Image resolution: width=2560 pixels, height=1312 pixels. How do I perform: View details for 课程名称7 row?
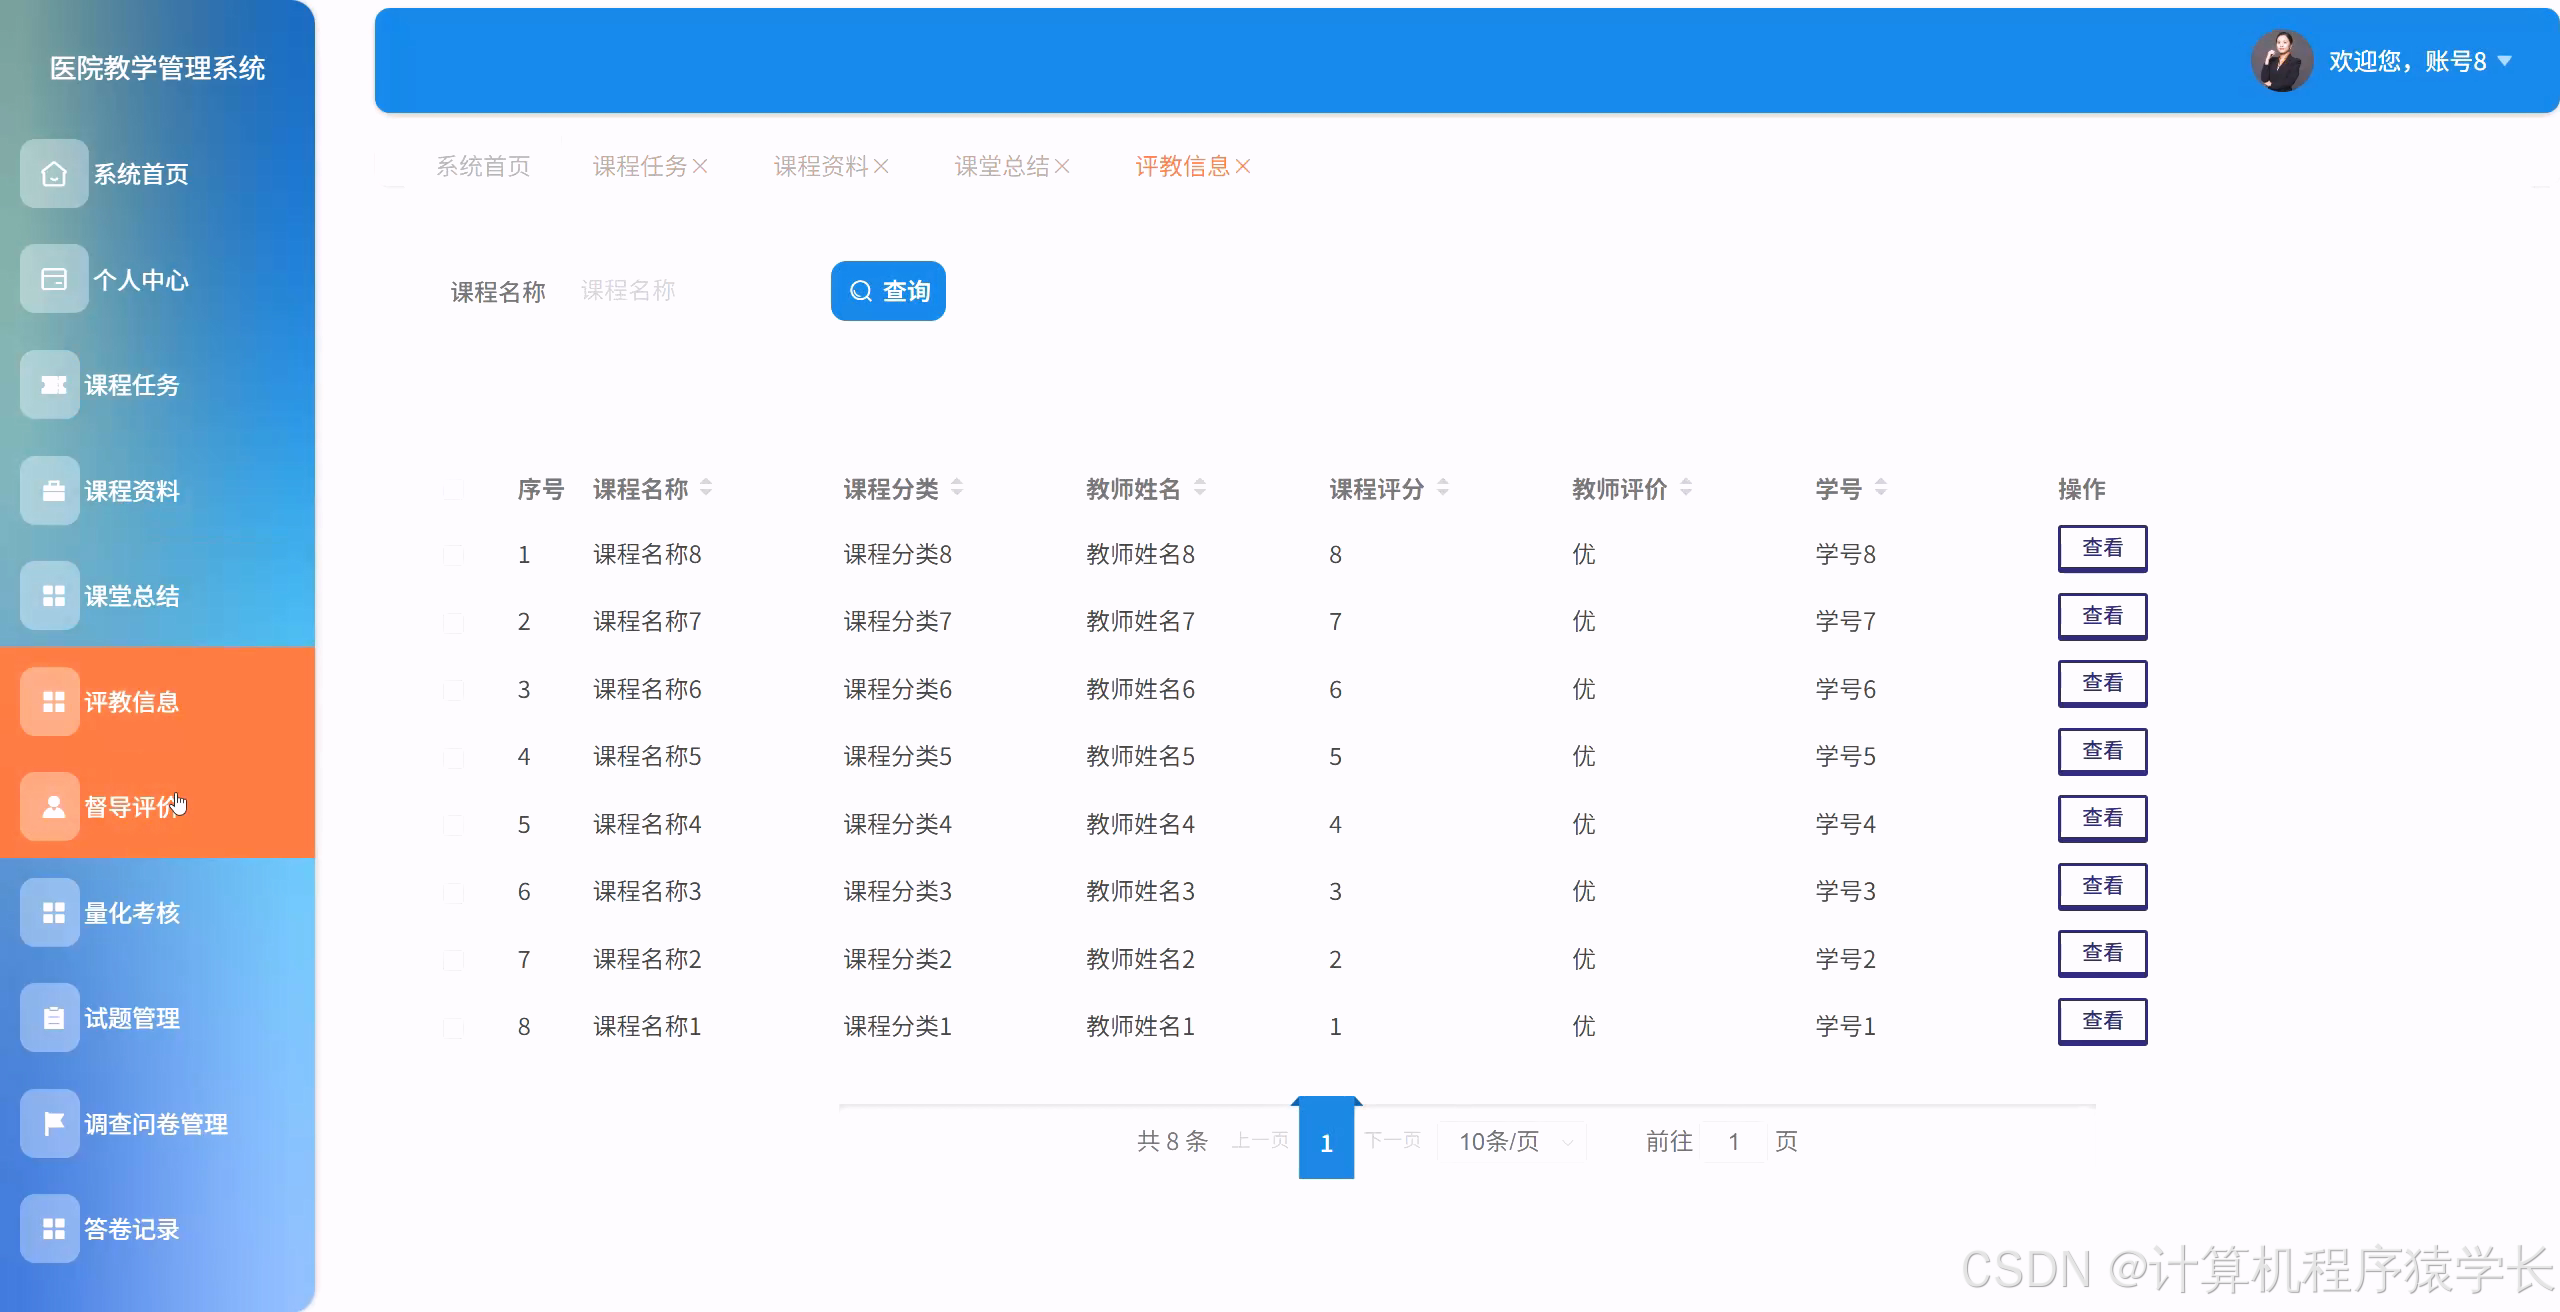[x=2102, y=616]
